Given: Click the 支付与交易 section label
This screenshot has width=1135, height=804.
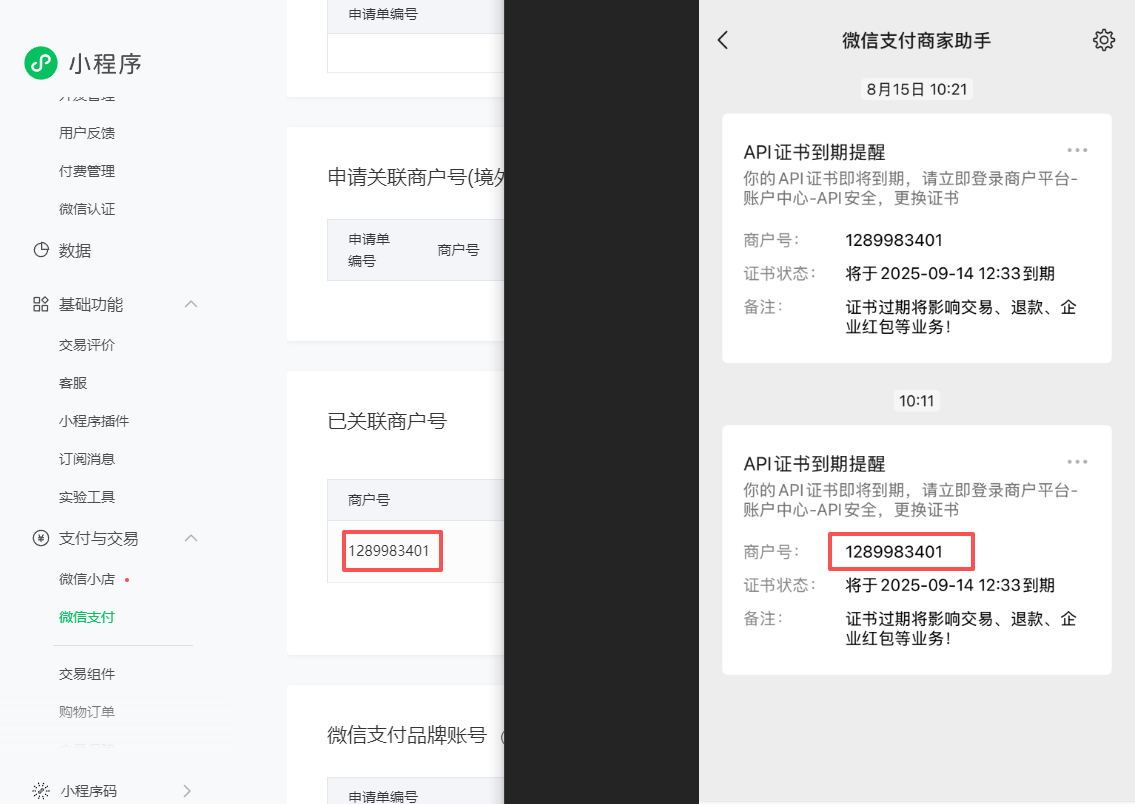Looking at the screenshot, I should (x=98, y=538).
